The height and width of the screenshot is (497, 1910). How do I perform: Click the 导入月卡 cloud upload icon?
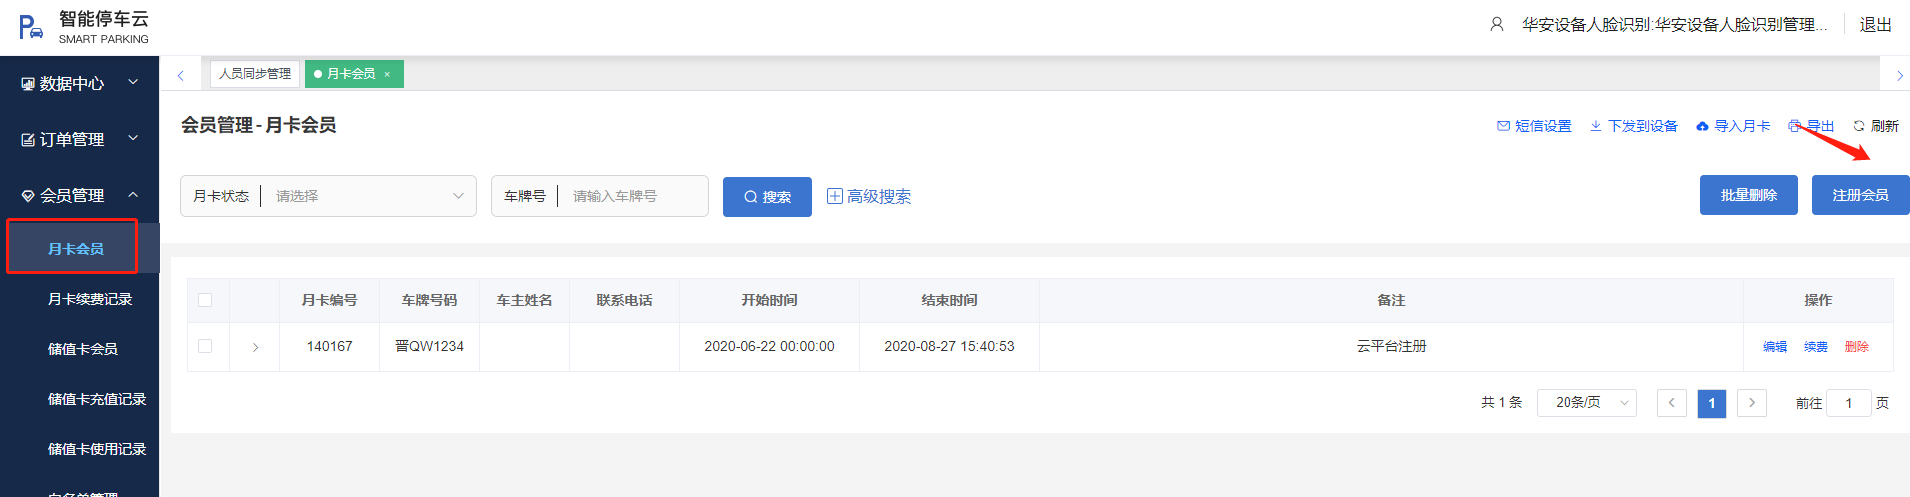click(x=1702, y=126)
